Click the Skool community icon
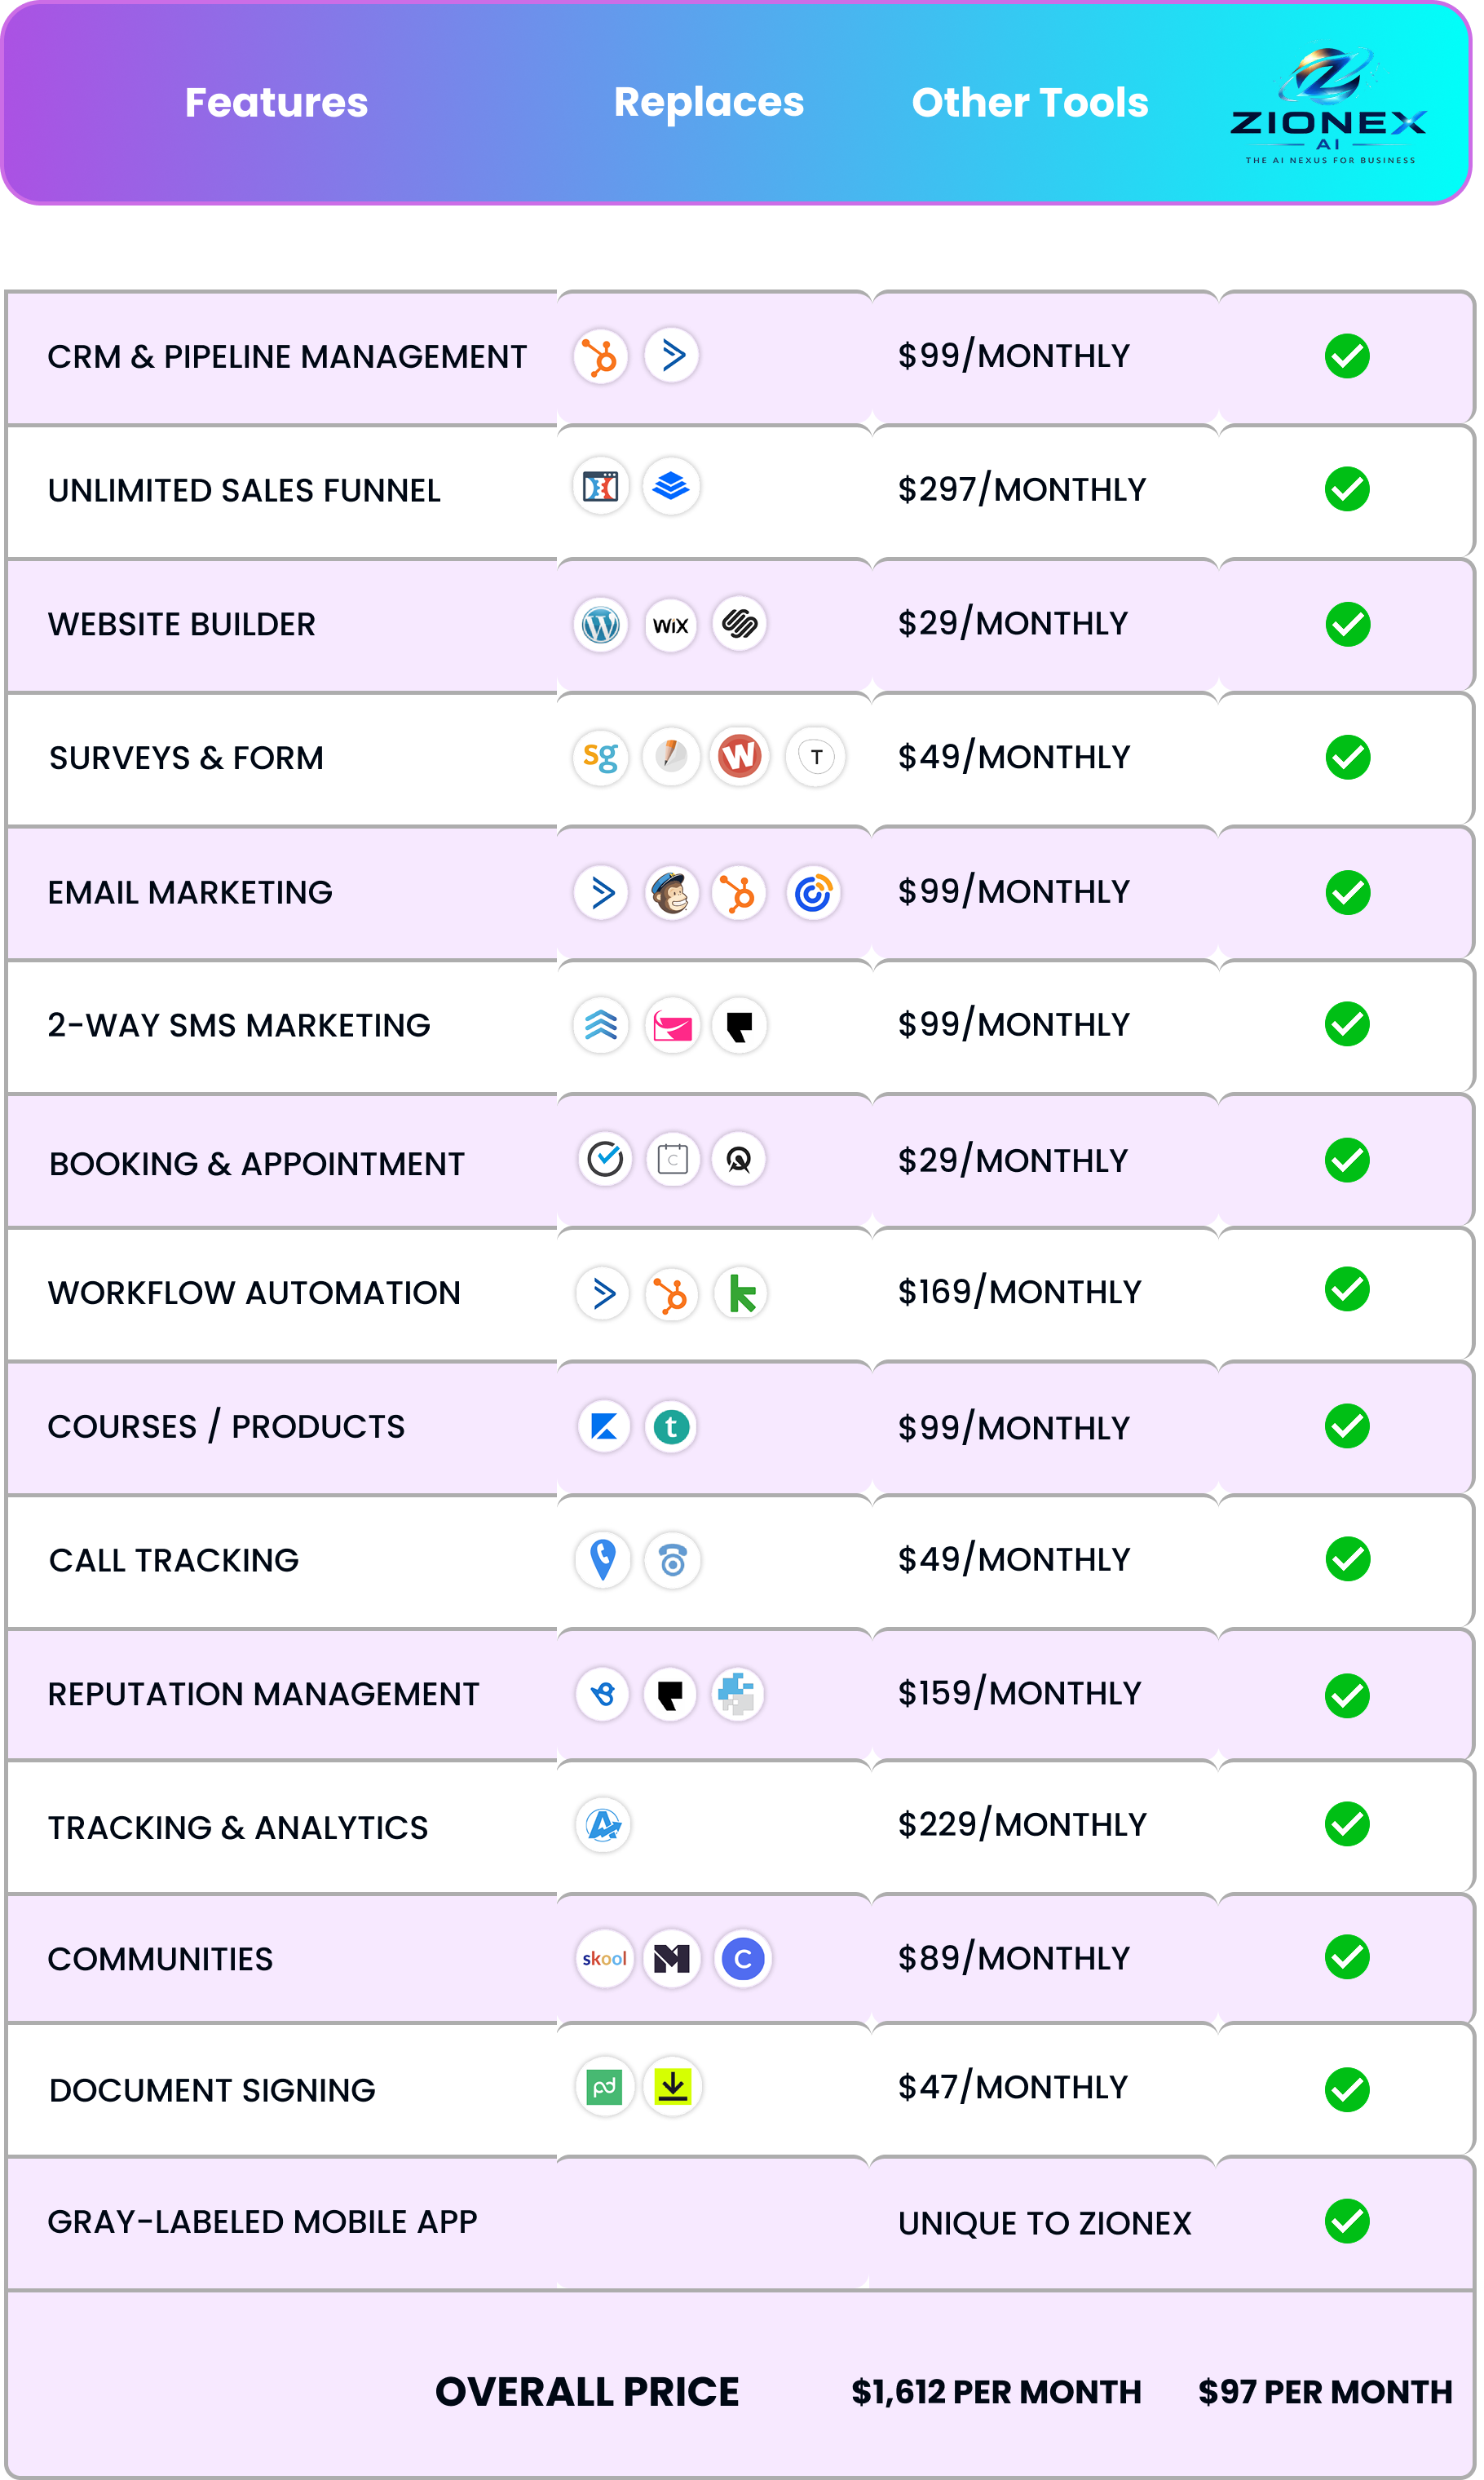This screenshot has width=1484, height=2480. (604, 1958)
